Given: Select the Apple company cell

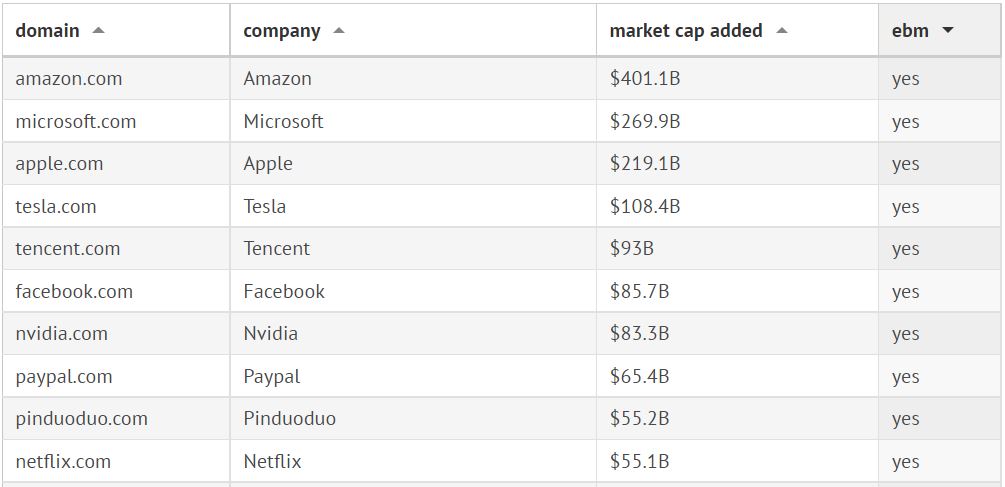Looking at the screenshot, I should (268, 164).
